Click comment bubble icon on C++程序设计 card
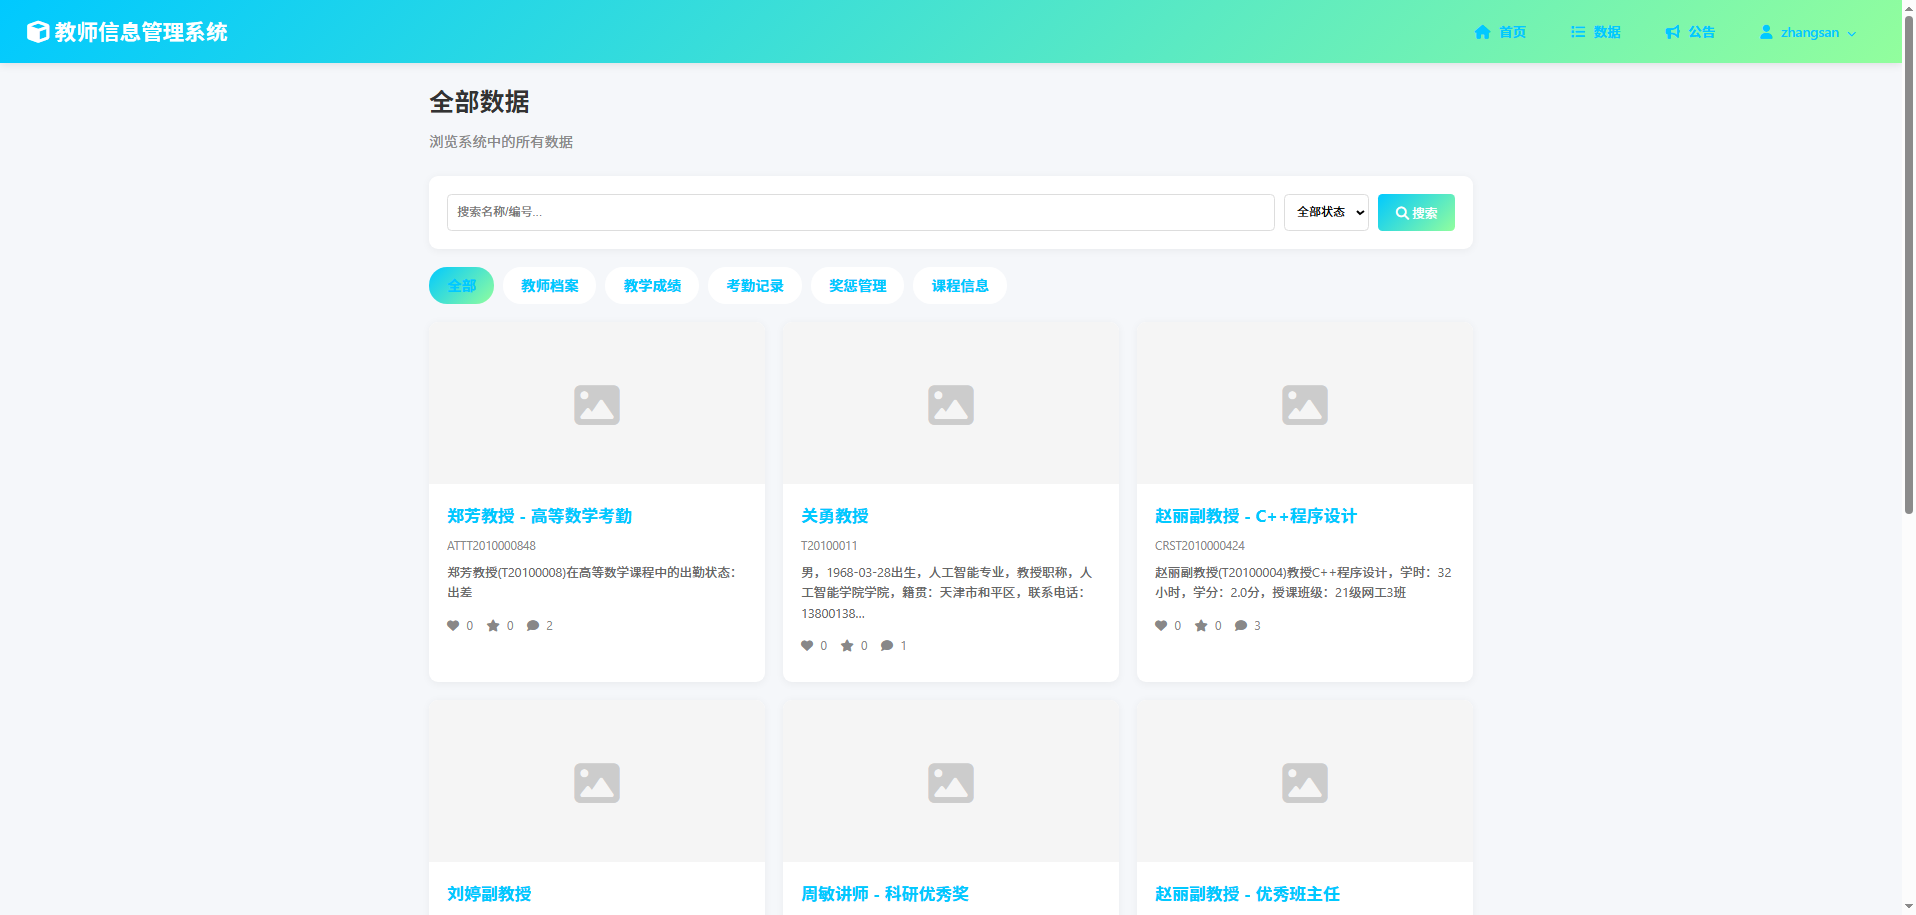 pyautogui.click(x=1241, y=626)
